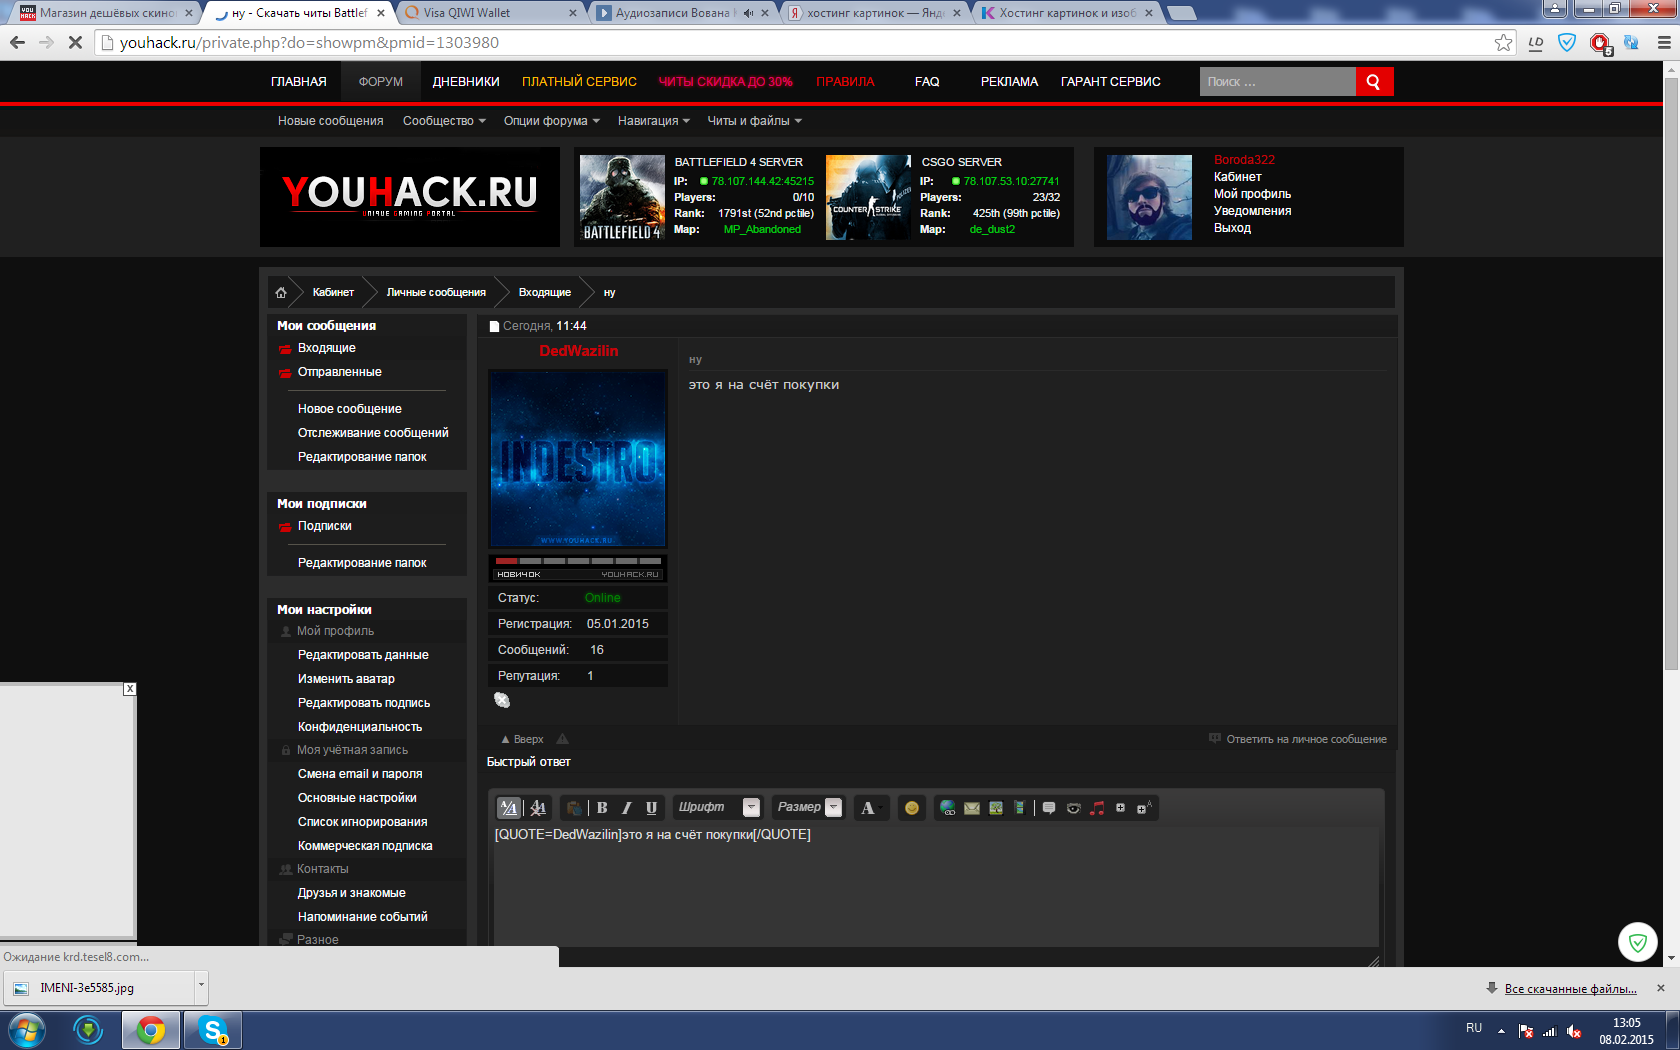Viewport: 1680px width, 1050px height.
Task: Open the LD browser extension
Action: (x=1536, y=43)
